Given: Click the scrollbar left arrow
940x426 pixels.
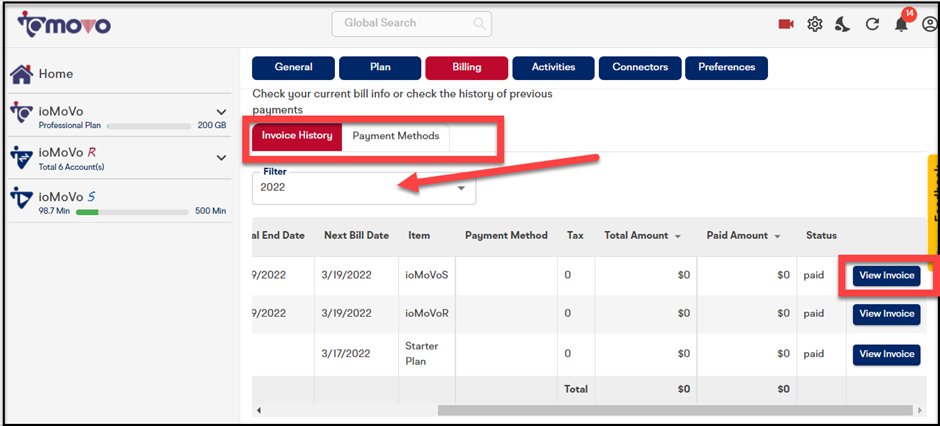Looking at the screenshot, I should (259, 410).
